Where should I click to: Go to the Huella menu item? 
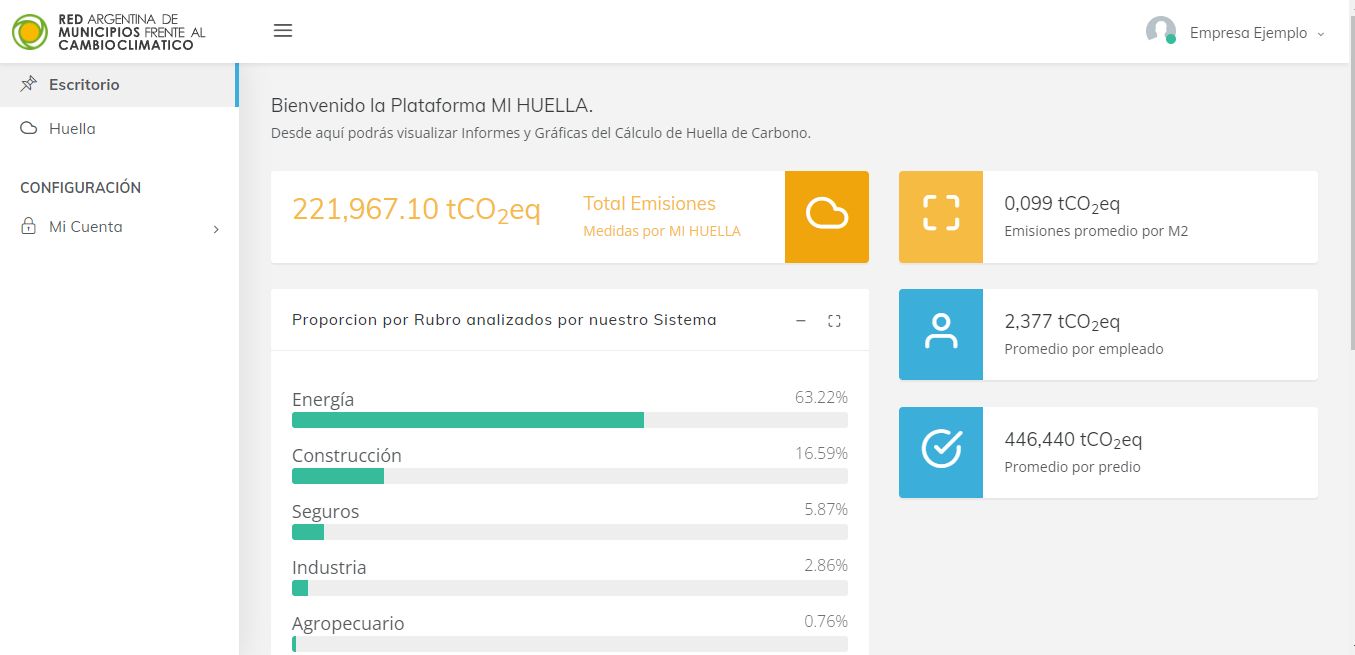click(x=72, y=129)
